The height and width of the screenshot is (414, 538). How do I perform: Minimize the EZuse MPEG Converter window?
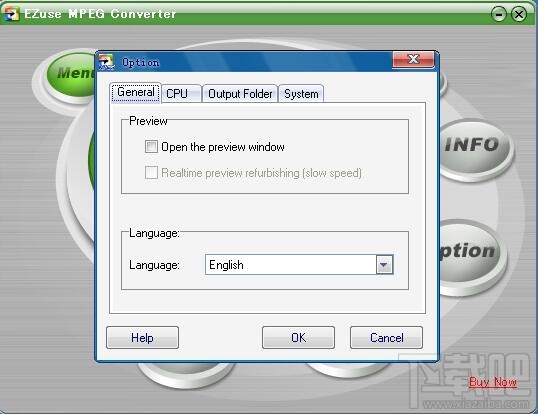pyautogui.click(x=499, y=14)
